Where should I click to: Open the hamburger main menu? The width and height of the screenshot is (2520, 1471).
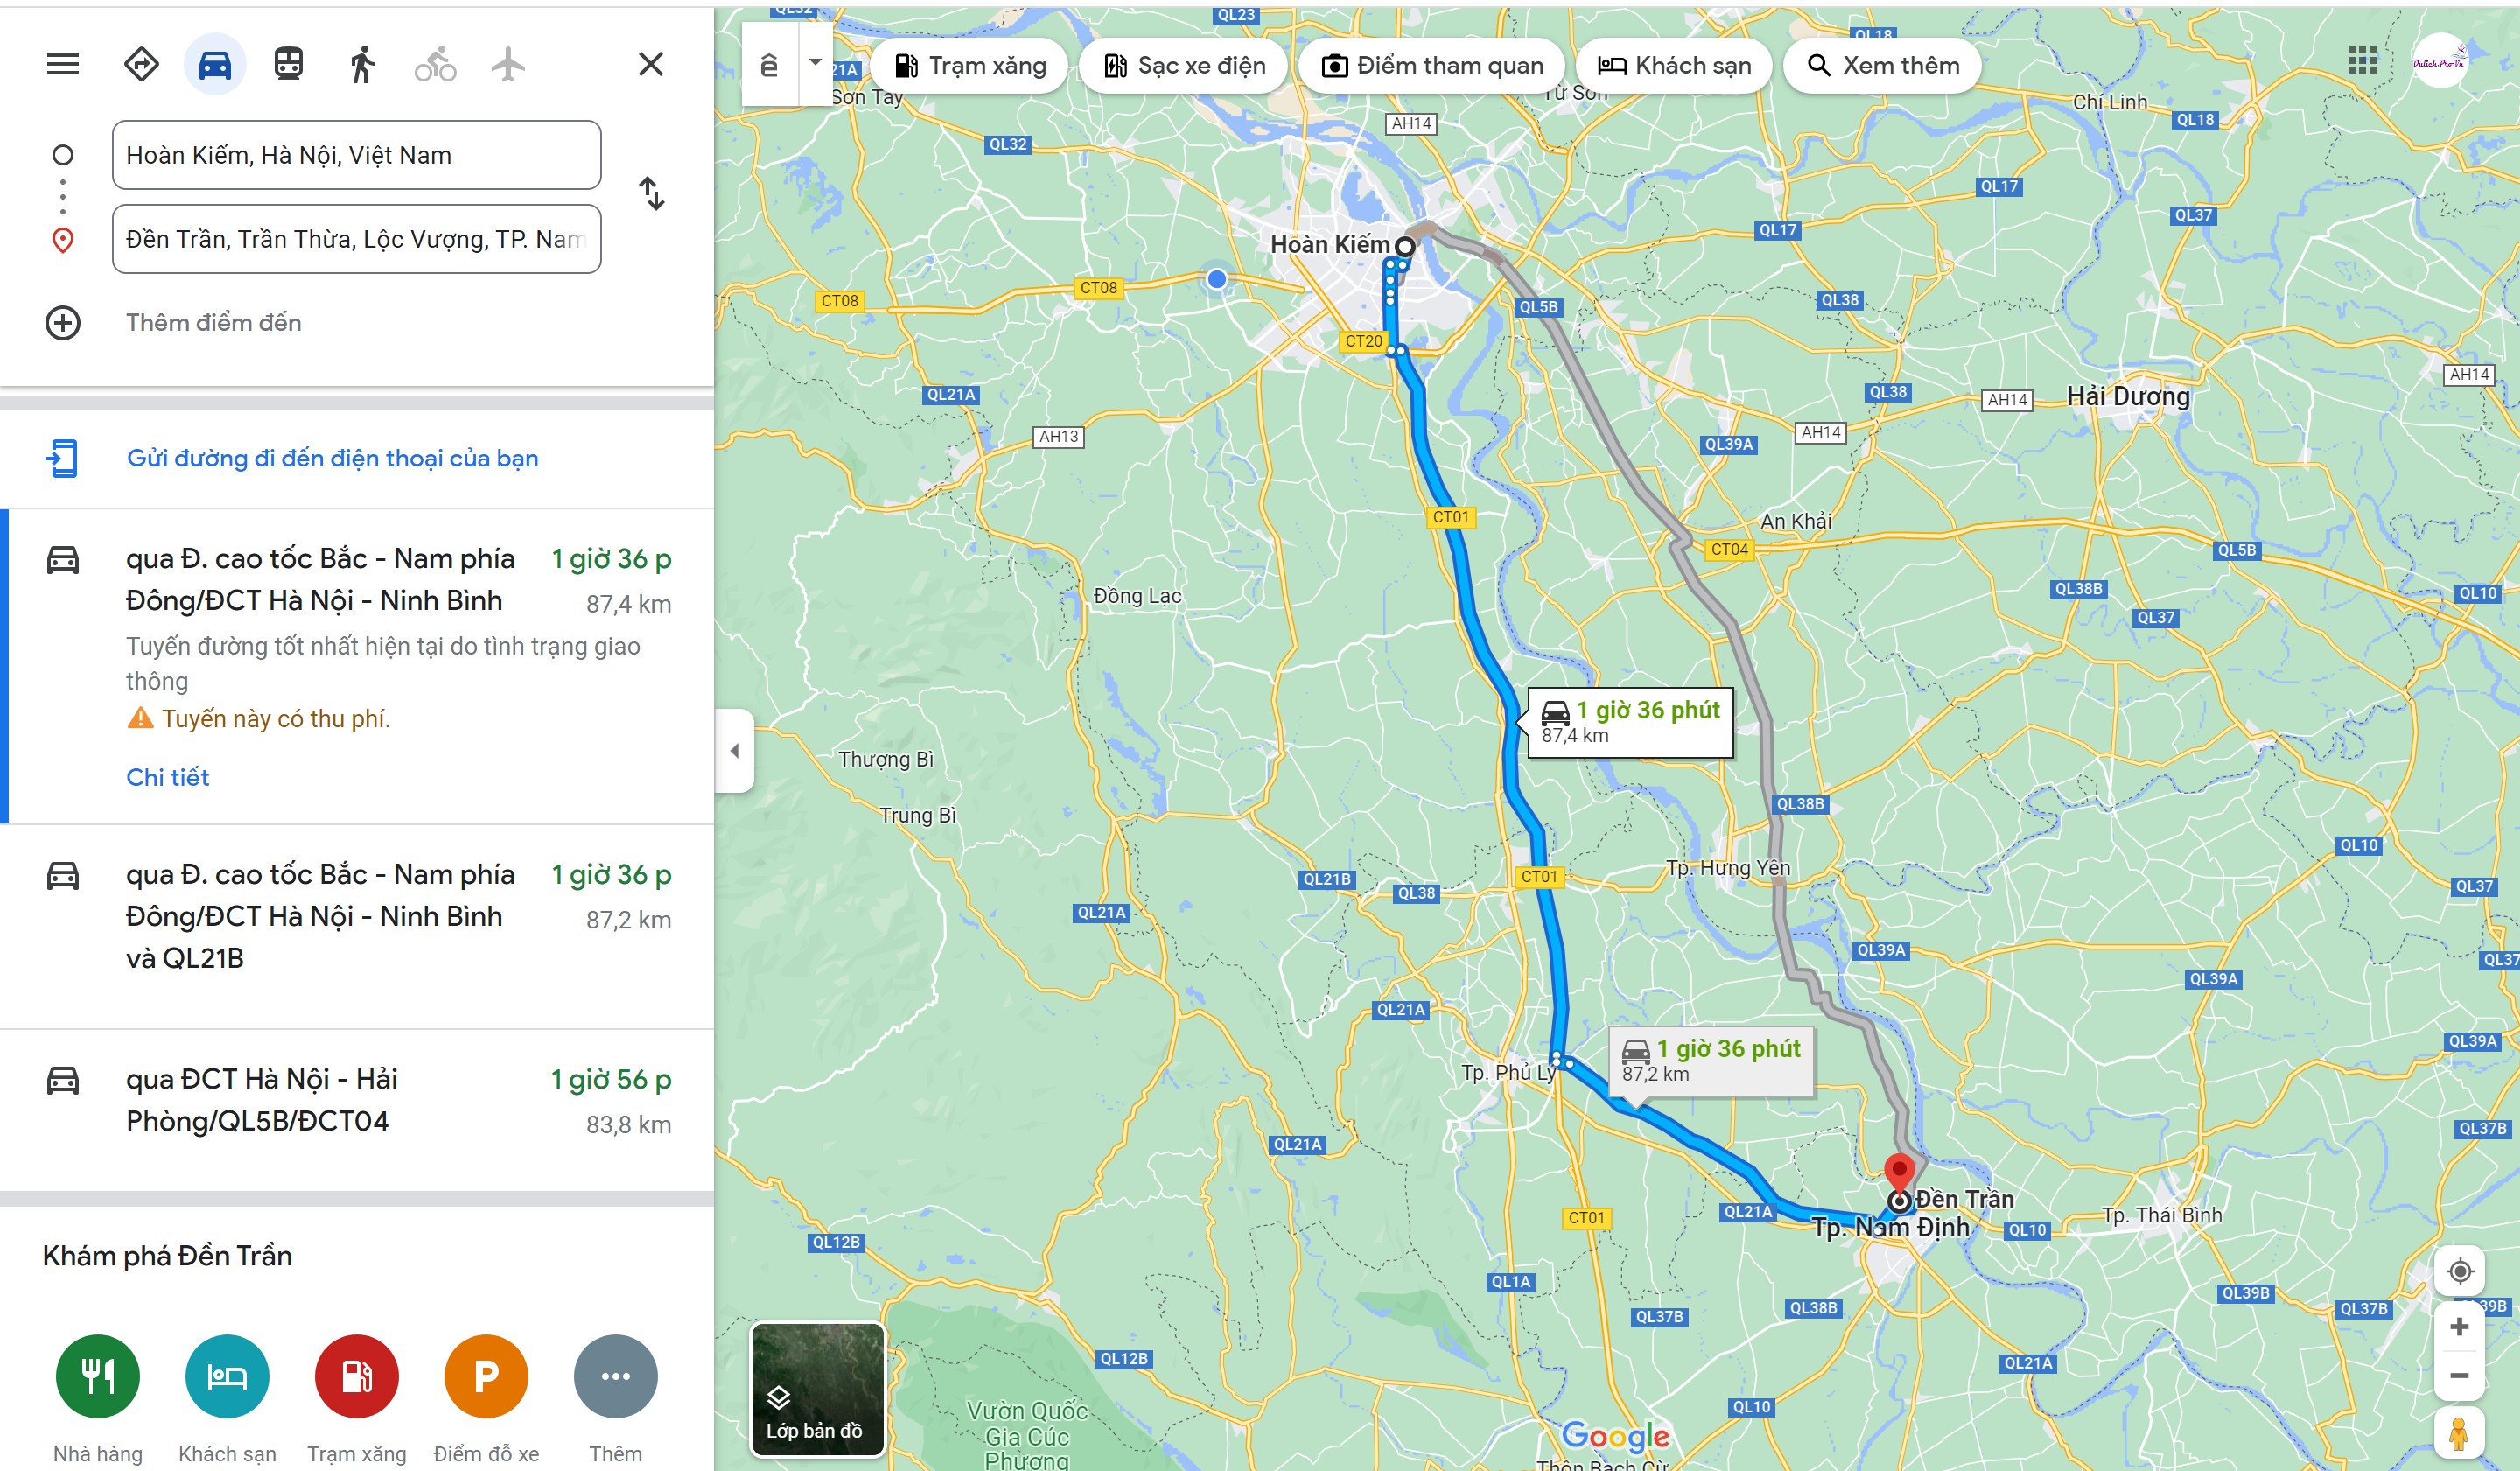[63, 65]
